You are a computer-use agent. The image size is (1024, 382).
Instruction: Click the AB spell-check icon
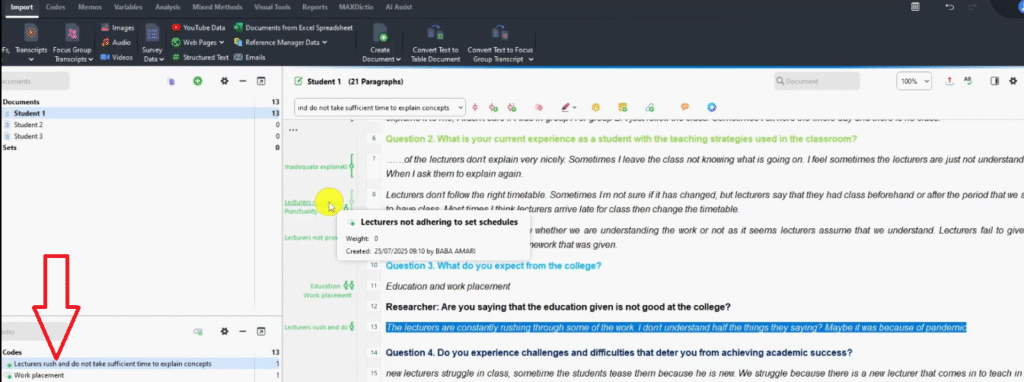[968, 81]
